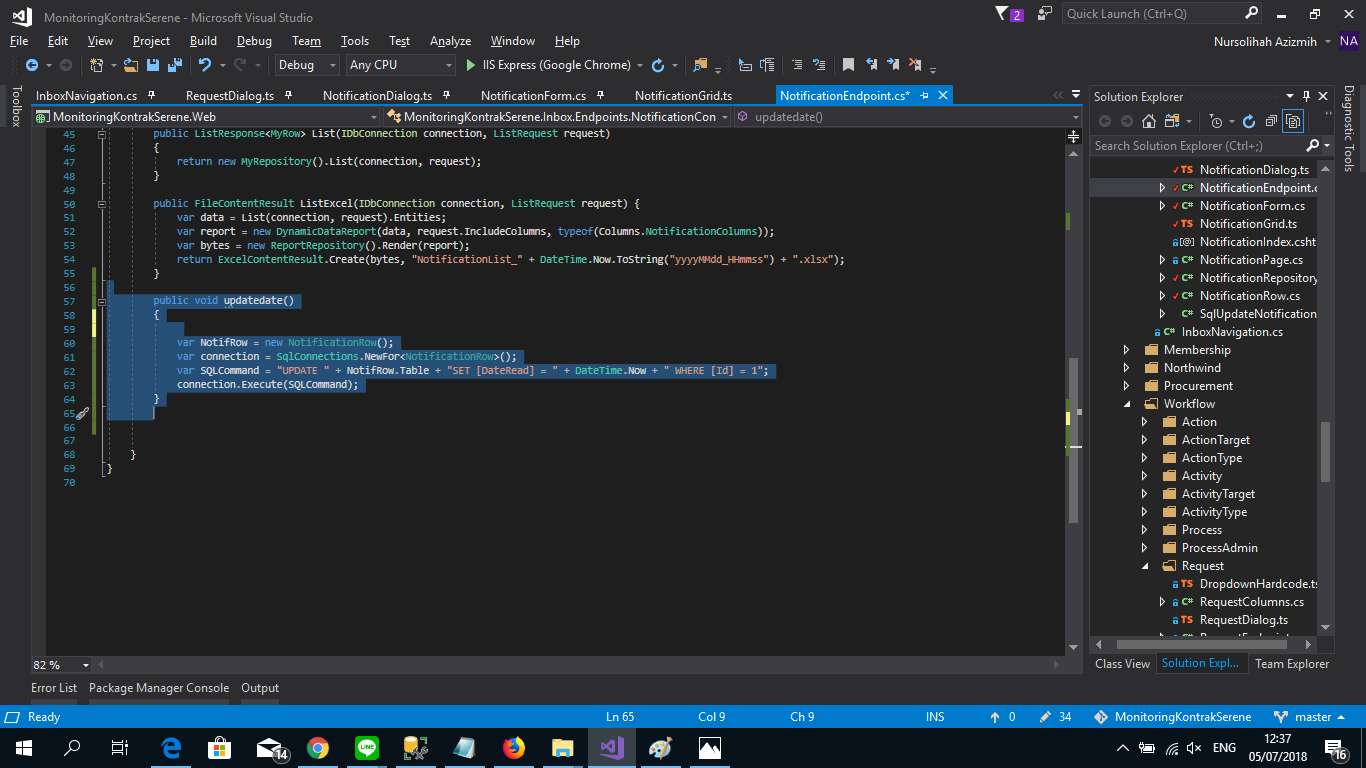
Task: Open the Package Manager Console panel
Action: (x=159, y=688)
